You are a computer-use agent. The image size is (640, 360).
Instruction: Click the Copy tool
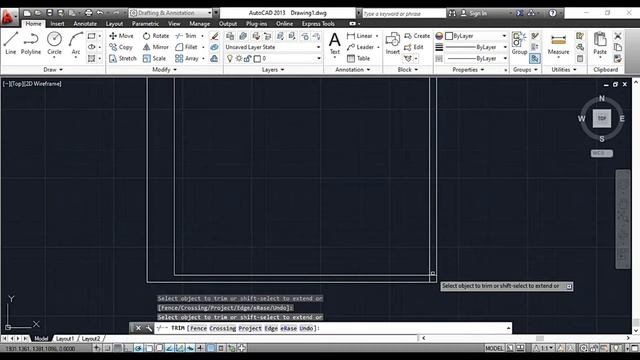[121, 47]
